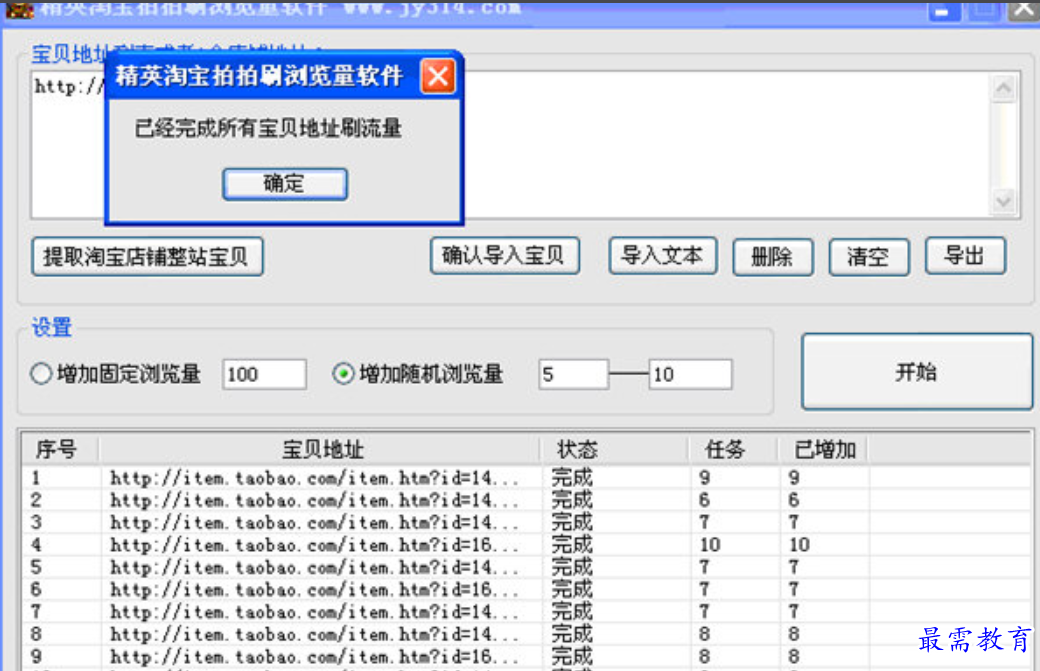Click added value 10 in row 4
Screen dimensions: 1040x671
coord(799,545)
